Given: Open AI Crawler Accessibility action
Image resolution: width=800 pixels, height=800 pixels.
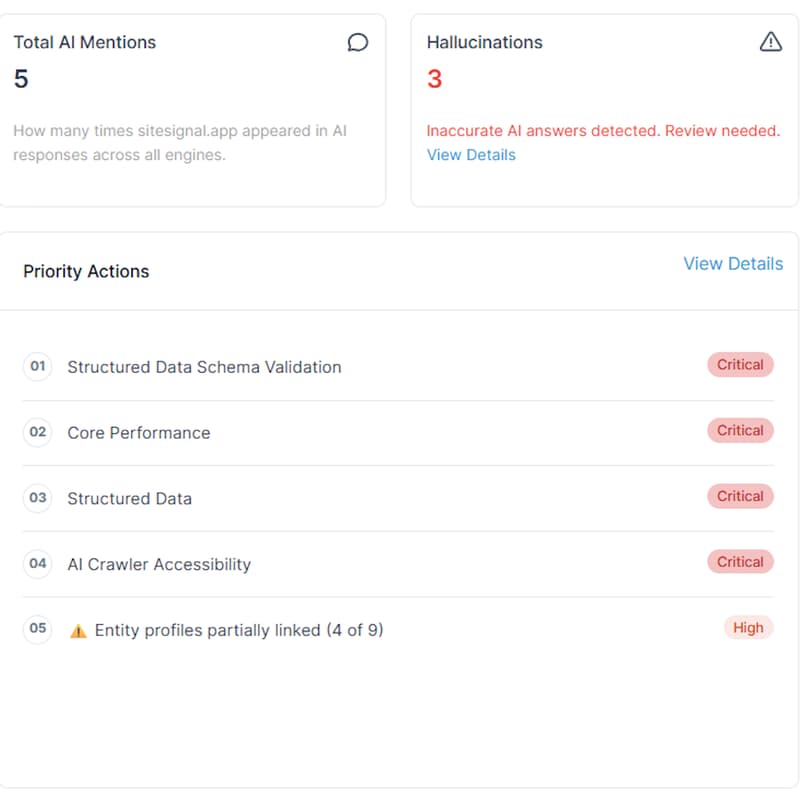Looking at the screenshot, I should 159,564.
